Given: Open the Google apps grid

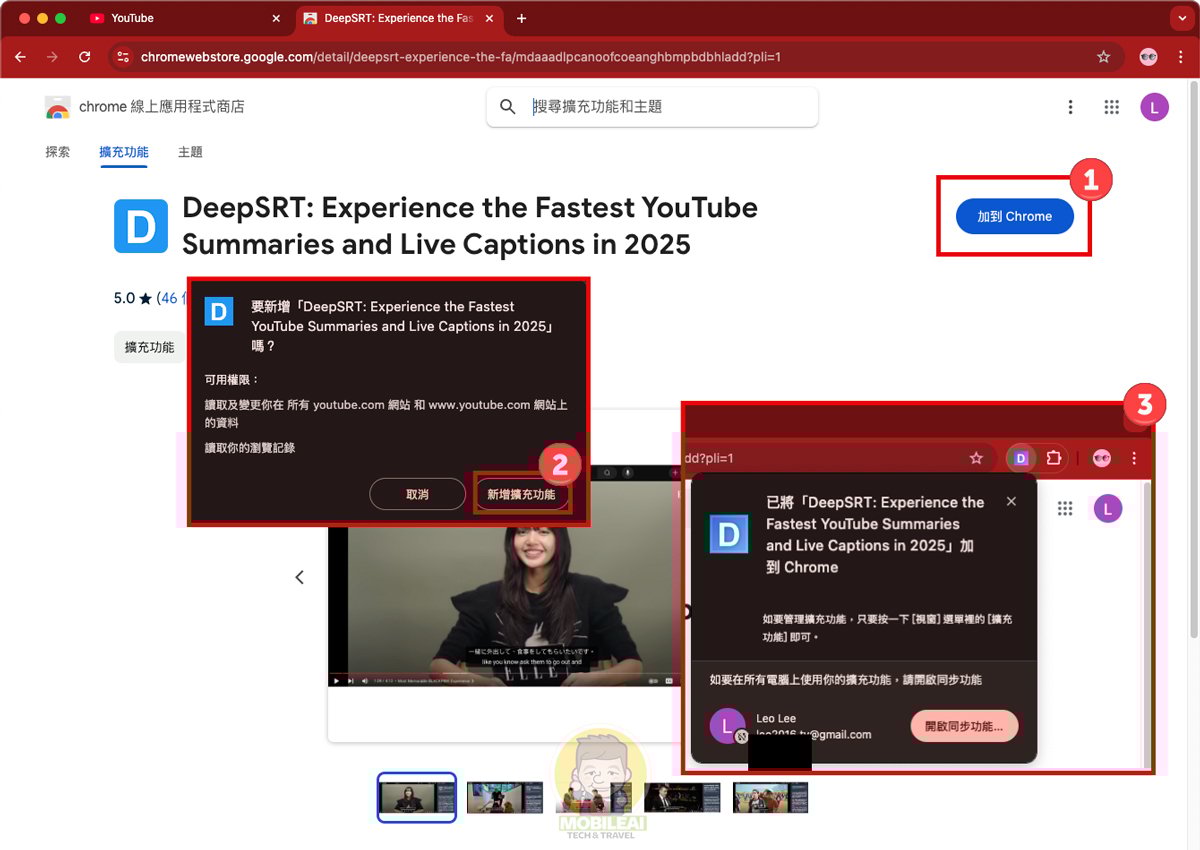Looking at the screenshot, I should [1111, 107].
